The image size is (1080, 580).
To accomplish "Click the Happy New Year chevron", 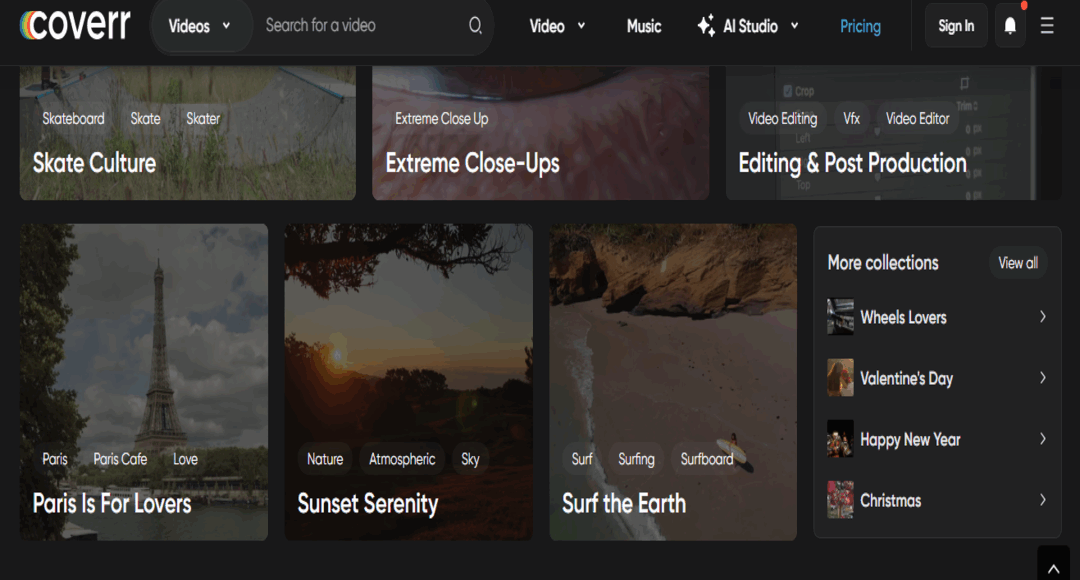I will [x=1042, y=439].
